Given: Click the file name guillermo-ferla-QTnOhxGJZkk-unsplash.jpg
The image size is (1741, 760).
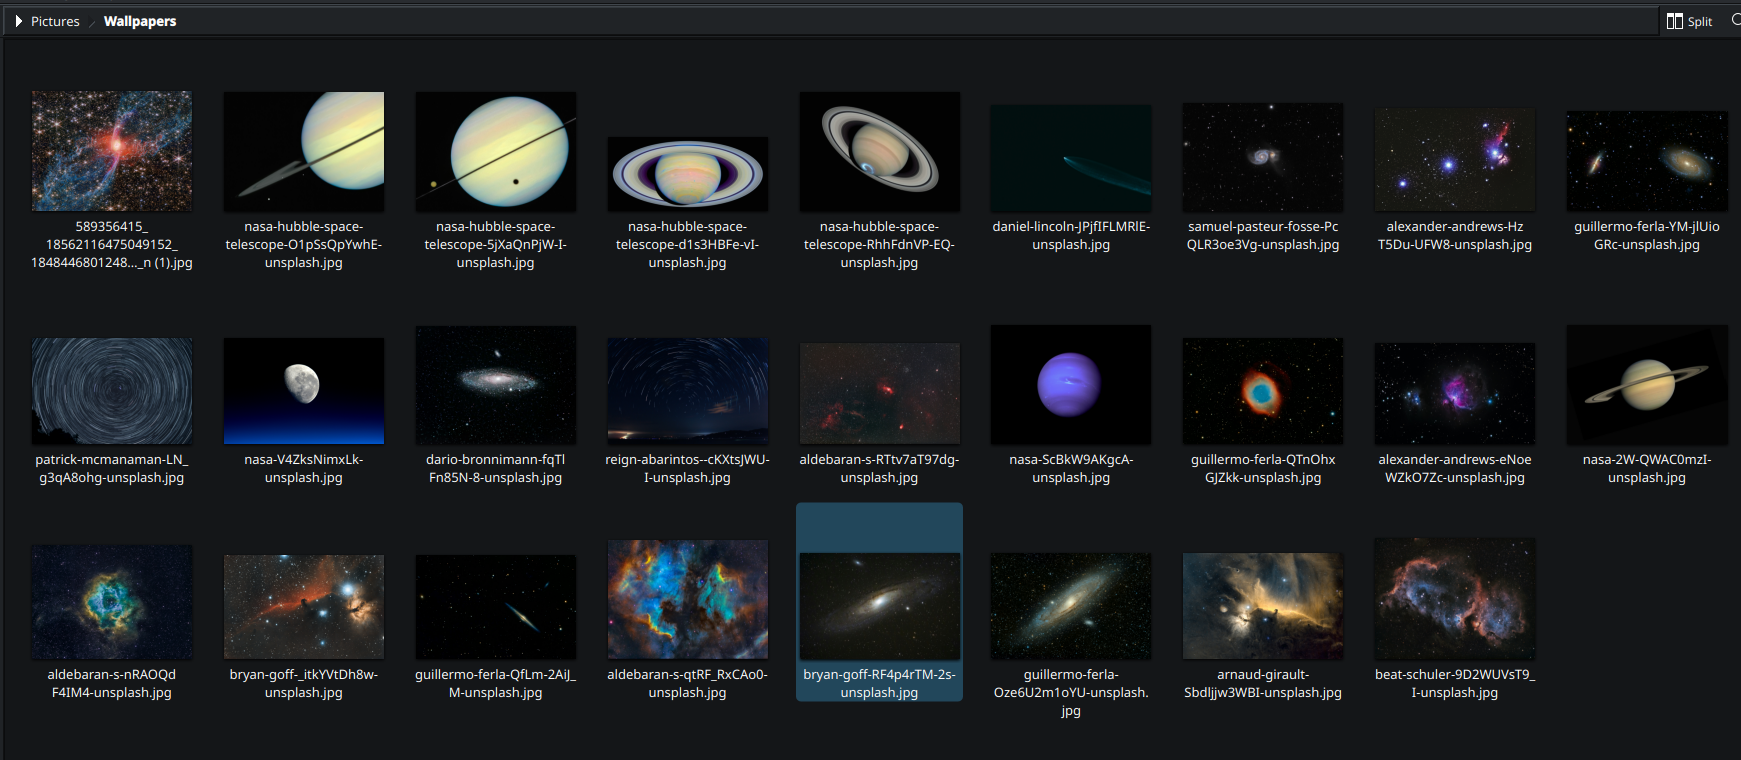Looking at the screenshot, I should click(x=1263, y=469).
